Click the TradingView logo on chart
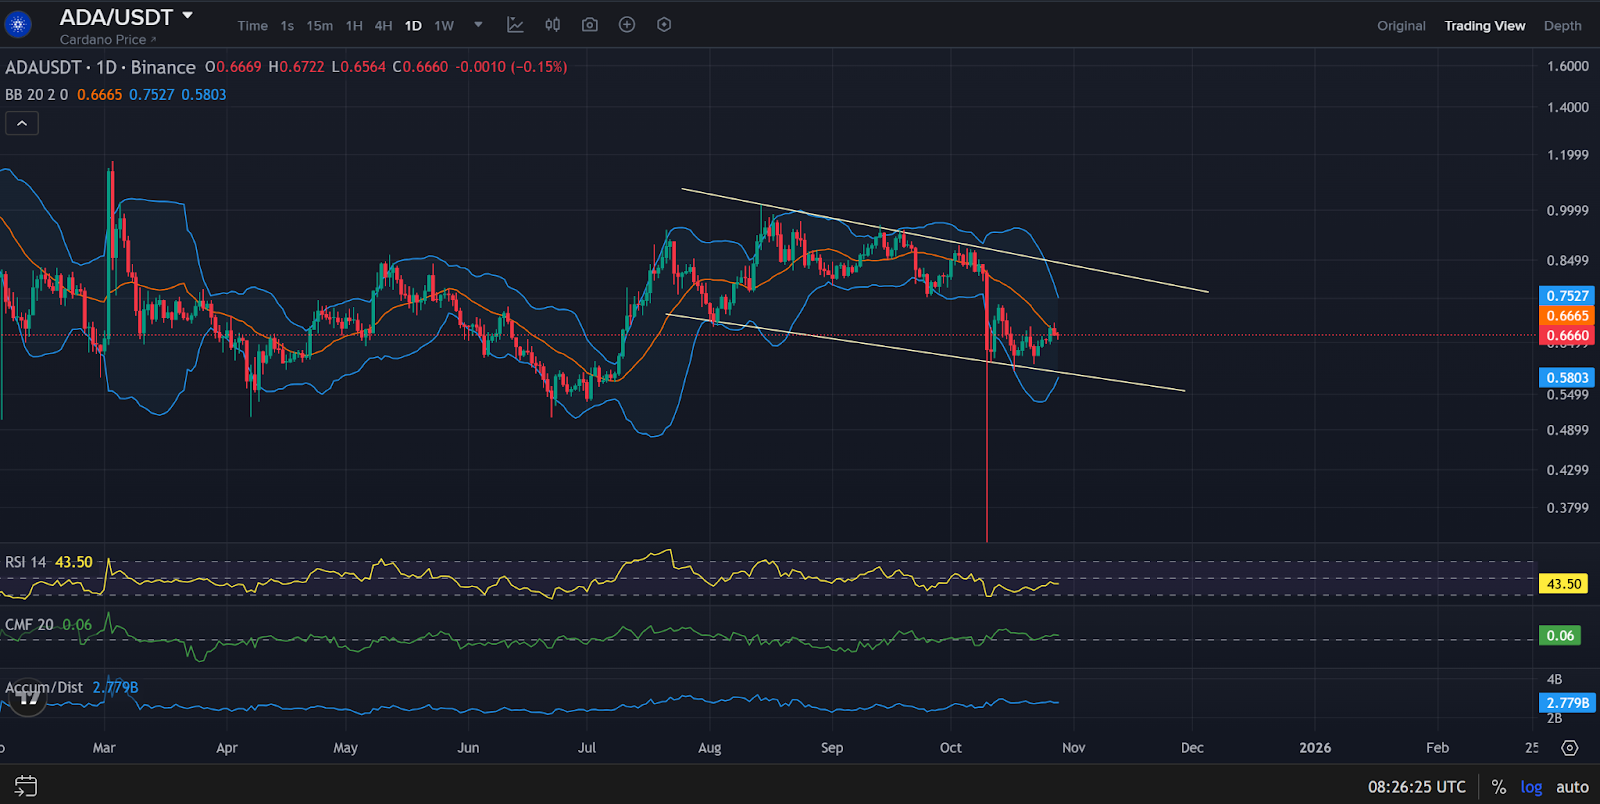The height and width of the screenshot is (804, 1600). coord(28,699)
